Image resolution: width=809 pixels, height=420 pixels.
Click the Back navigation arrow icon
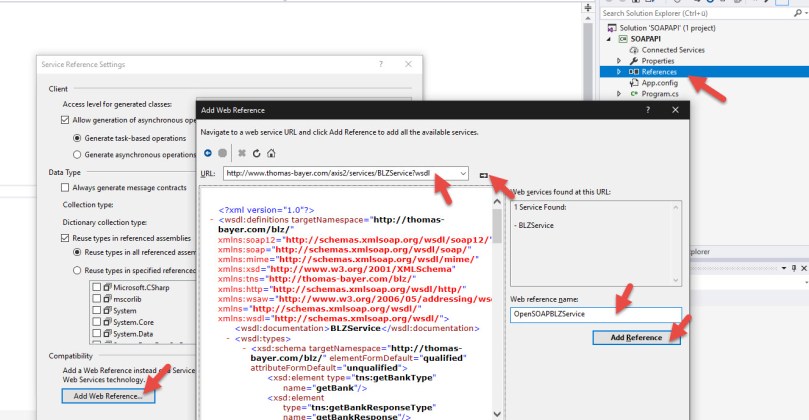[x=207, y=153]
